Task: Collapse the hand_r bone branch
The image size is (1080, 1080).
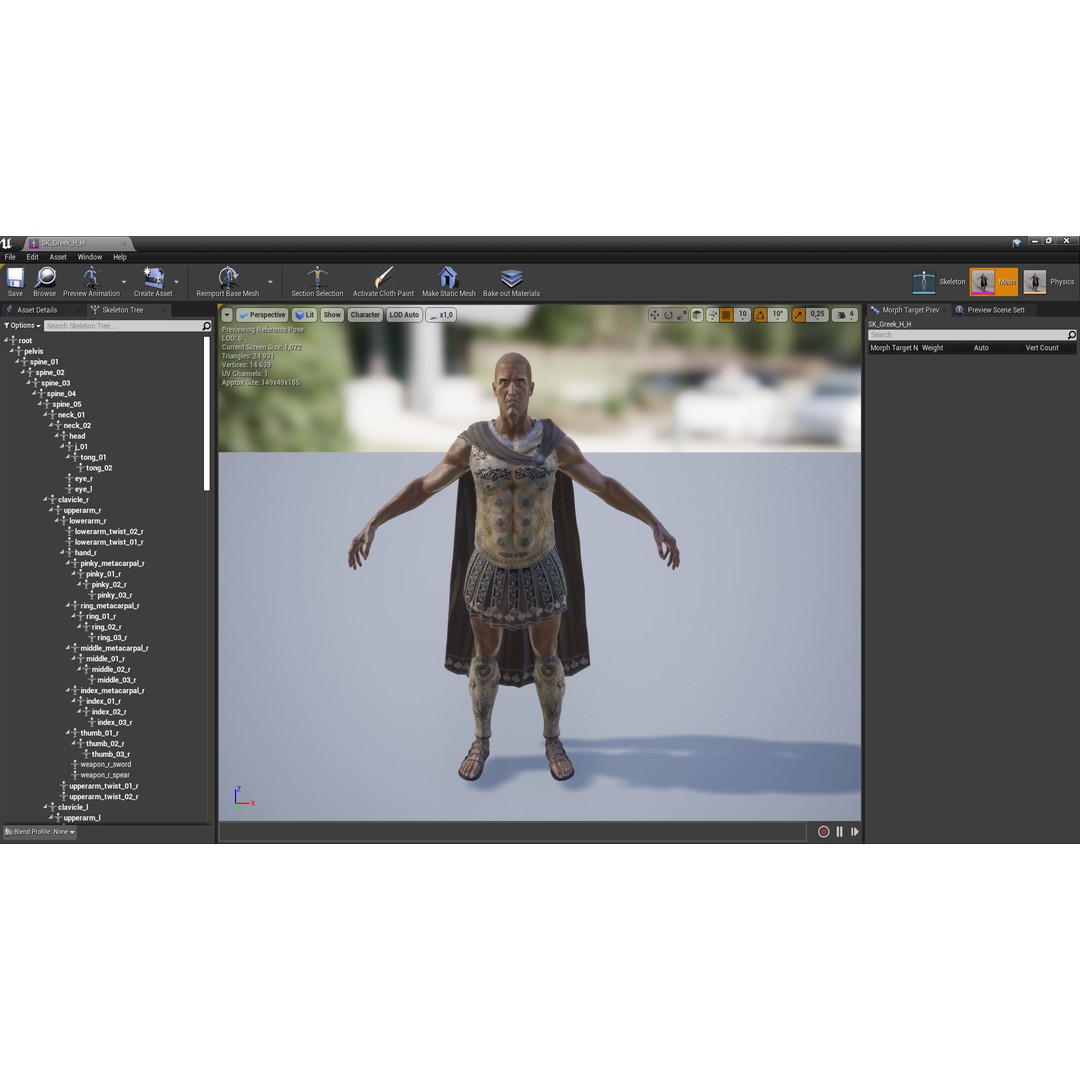Action: click(x=63, y=552)
